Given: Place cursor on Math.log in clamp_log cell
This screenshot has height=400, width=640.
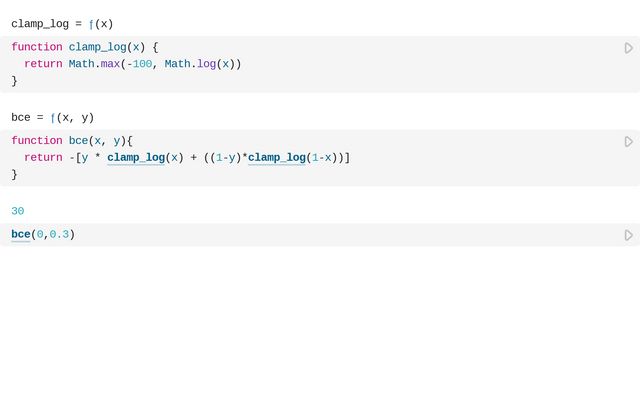Looking at the screenshot, I should pyautogui.click(x=190, y=64).
